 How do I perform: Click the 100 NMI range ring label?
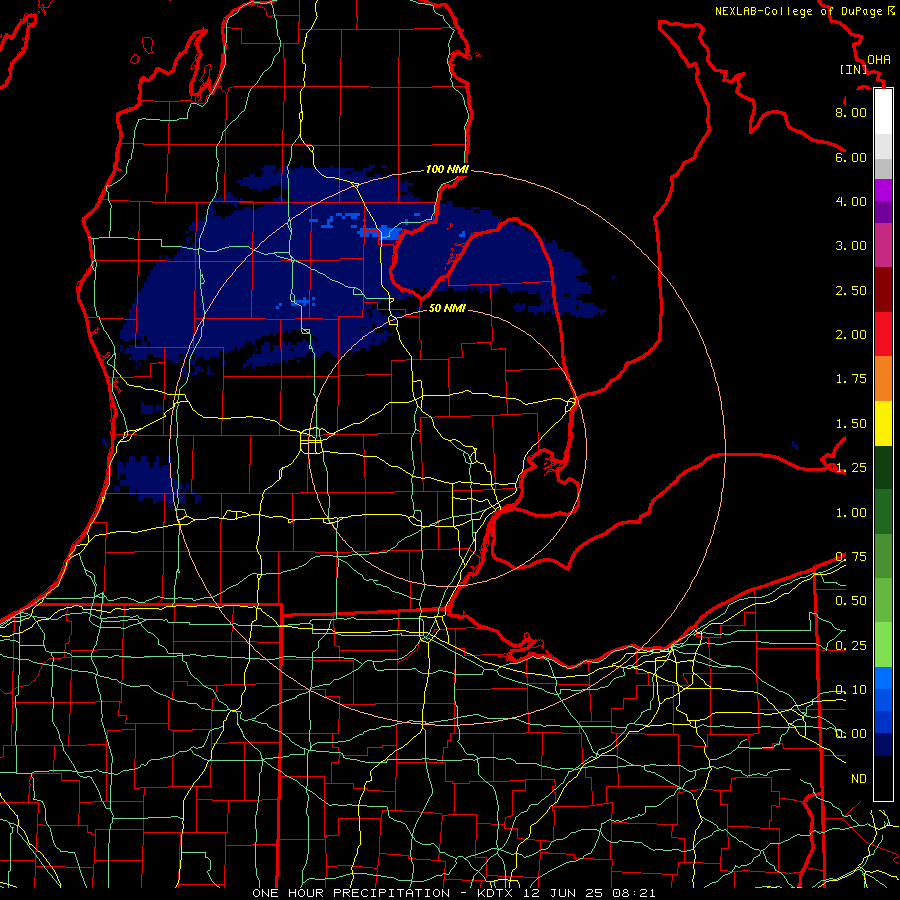click(x=447, y=169)
